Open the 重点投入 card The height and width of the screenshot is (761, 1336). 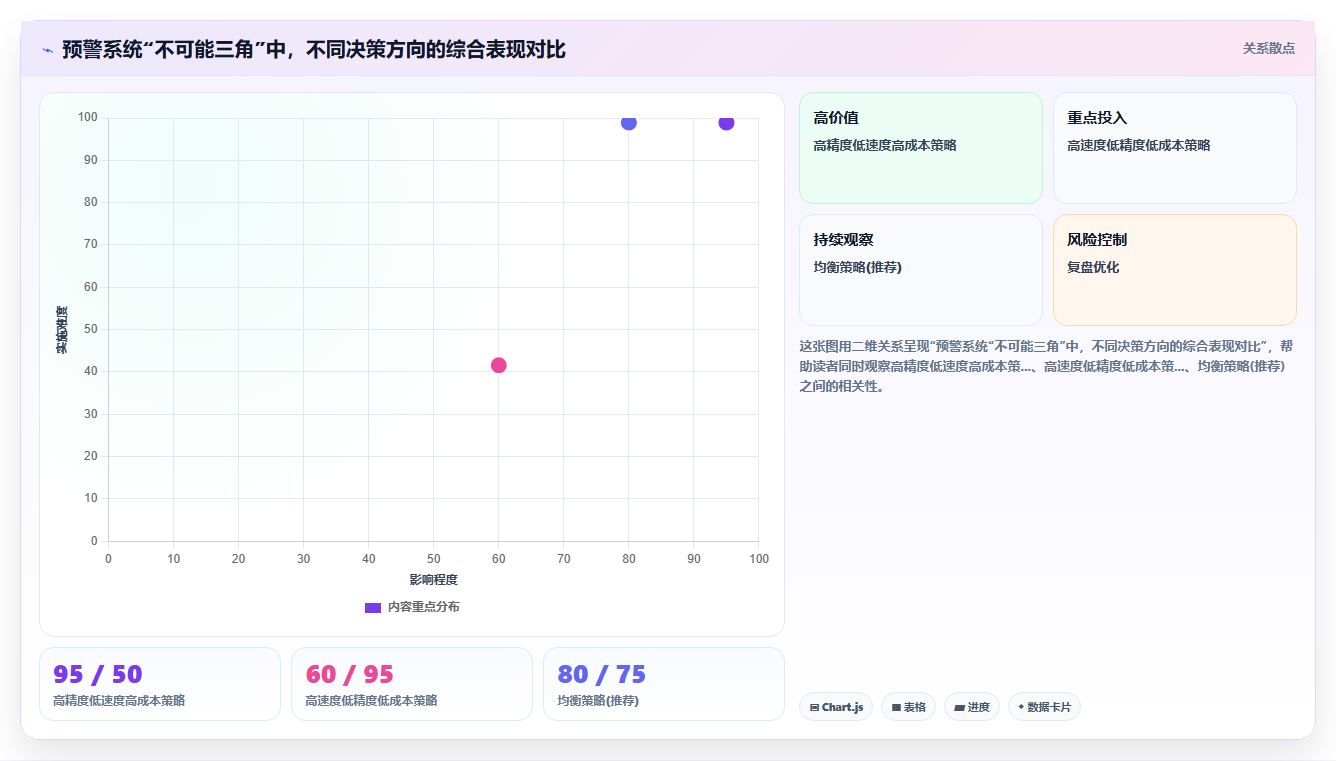click(x=1174, y=148)
